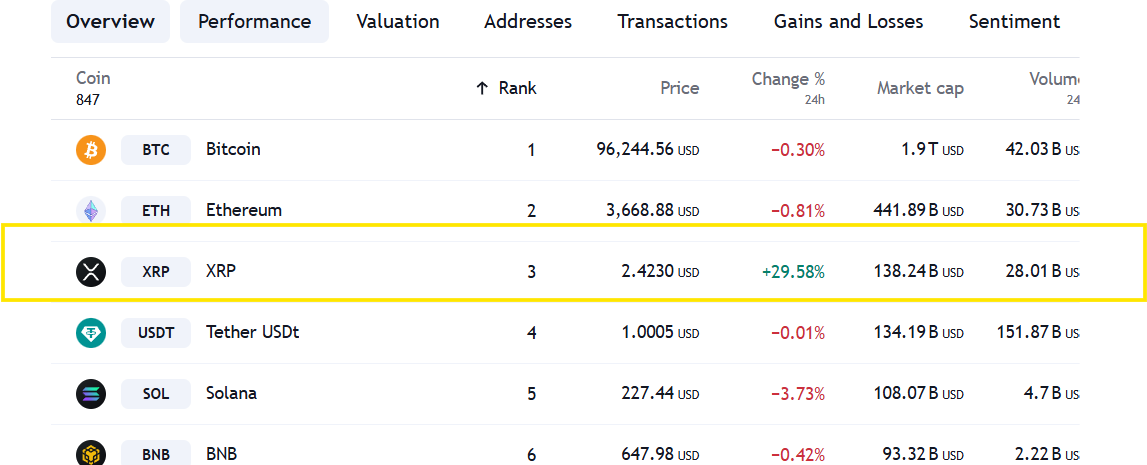Sort by the Market cap header
The height and width of the screenshot is (465, 1147).
920,88
